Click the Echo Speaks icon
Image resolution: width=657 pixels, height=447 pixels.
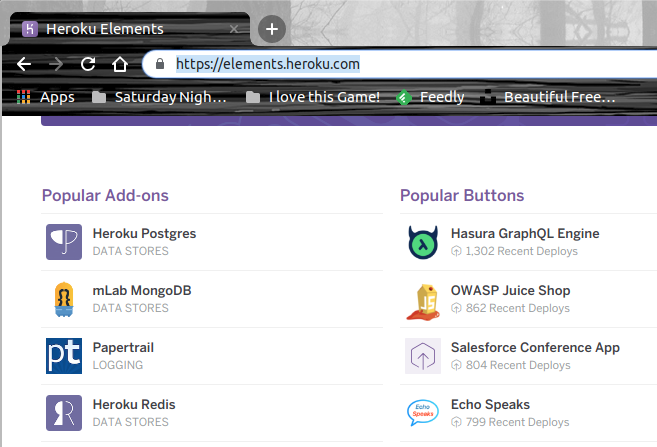point(423,413)
